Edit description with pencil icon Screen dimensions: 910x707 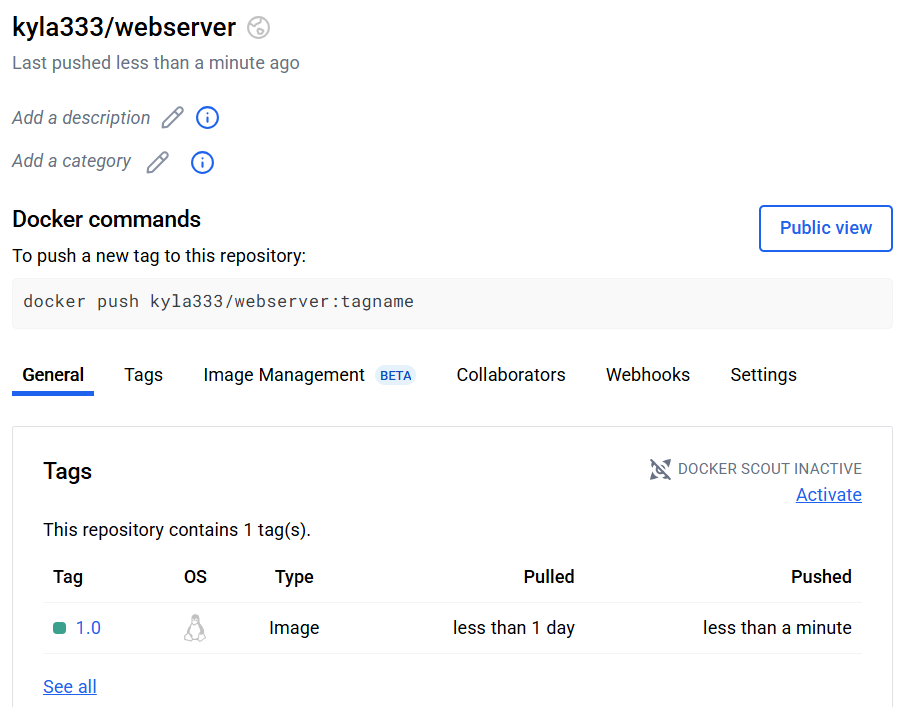(x=172, y=117)
